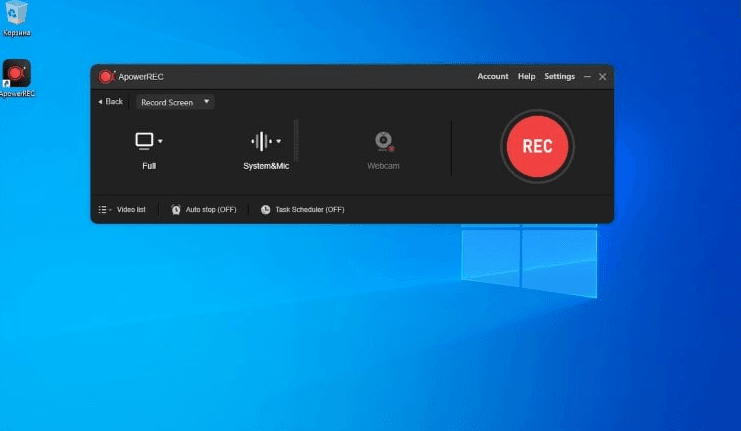Open the Record Screen mode dropdown
741x431 pixels.
(175, 102)
